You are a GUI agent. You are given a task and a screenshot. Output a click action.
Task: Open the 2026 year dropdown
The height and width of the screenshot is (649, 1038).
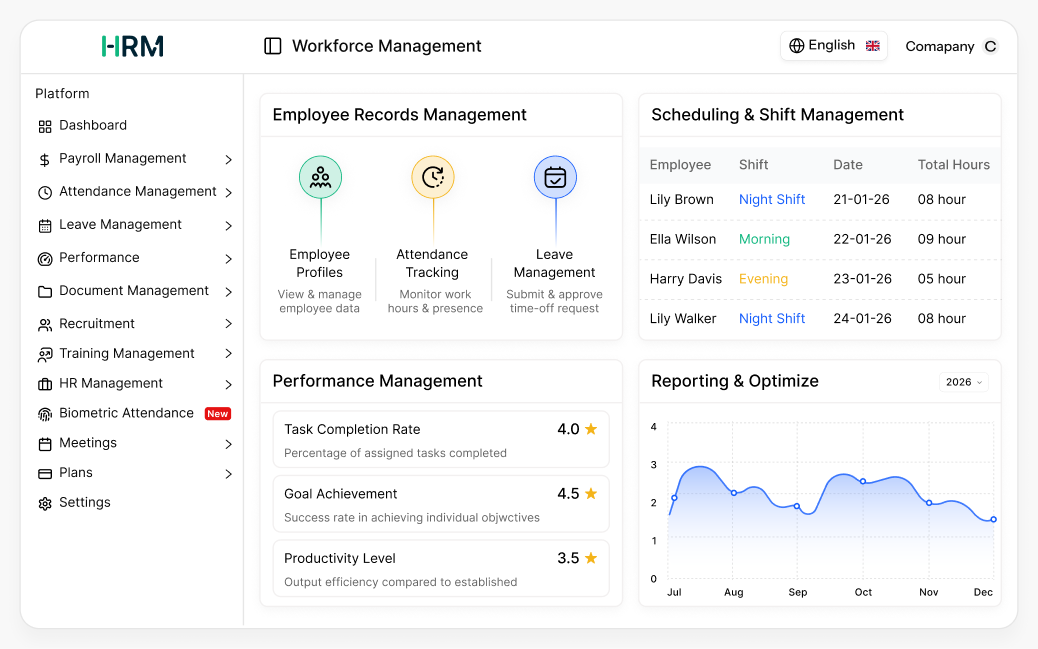click(962, 381)
